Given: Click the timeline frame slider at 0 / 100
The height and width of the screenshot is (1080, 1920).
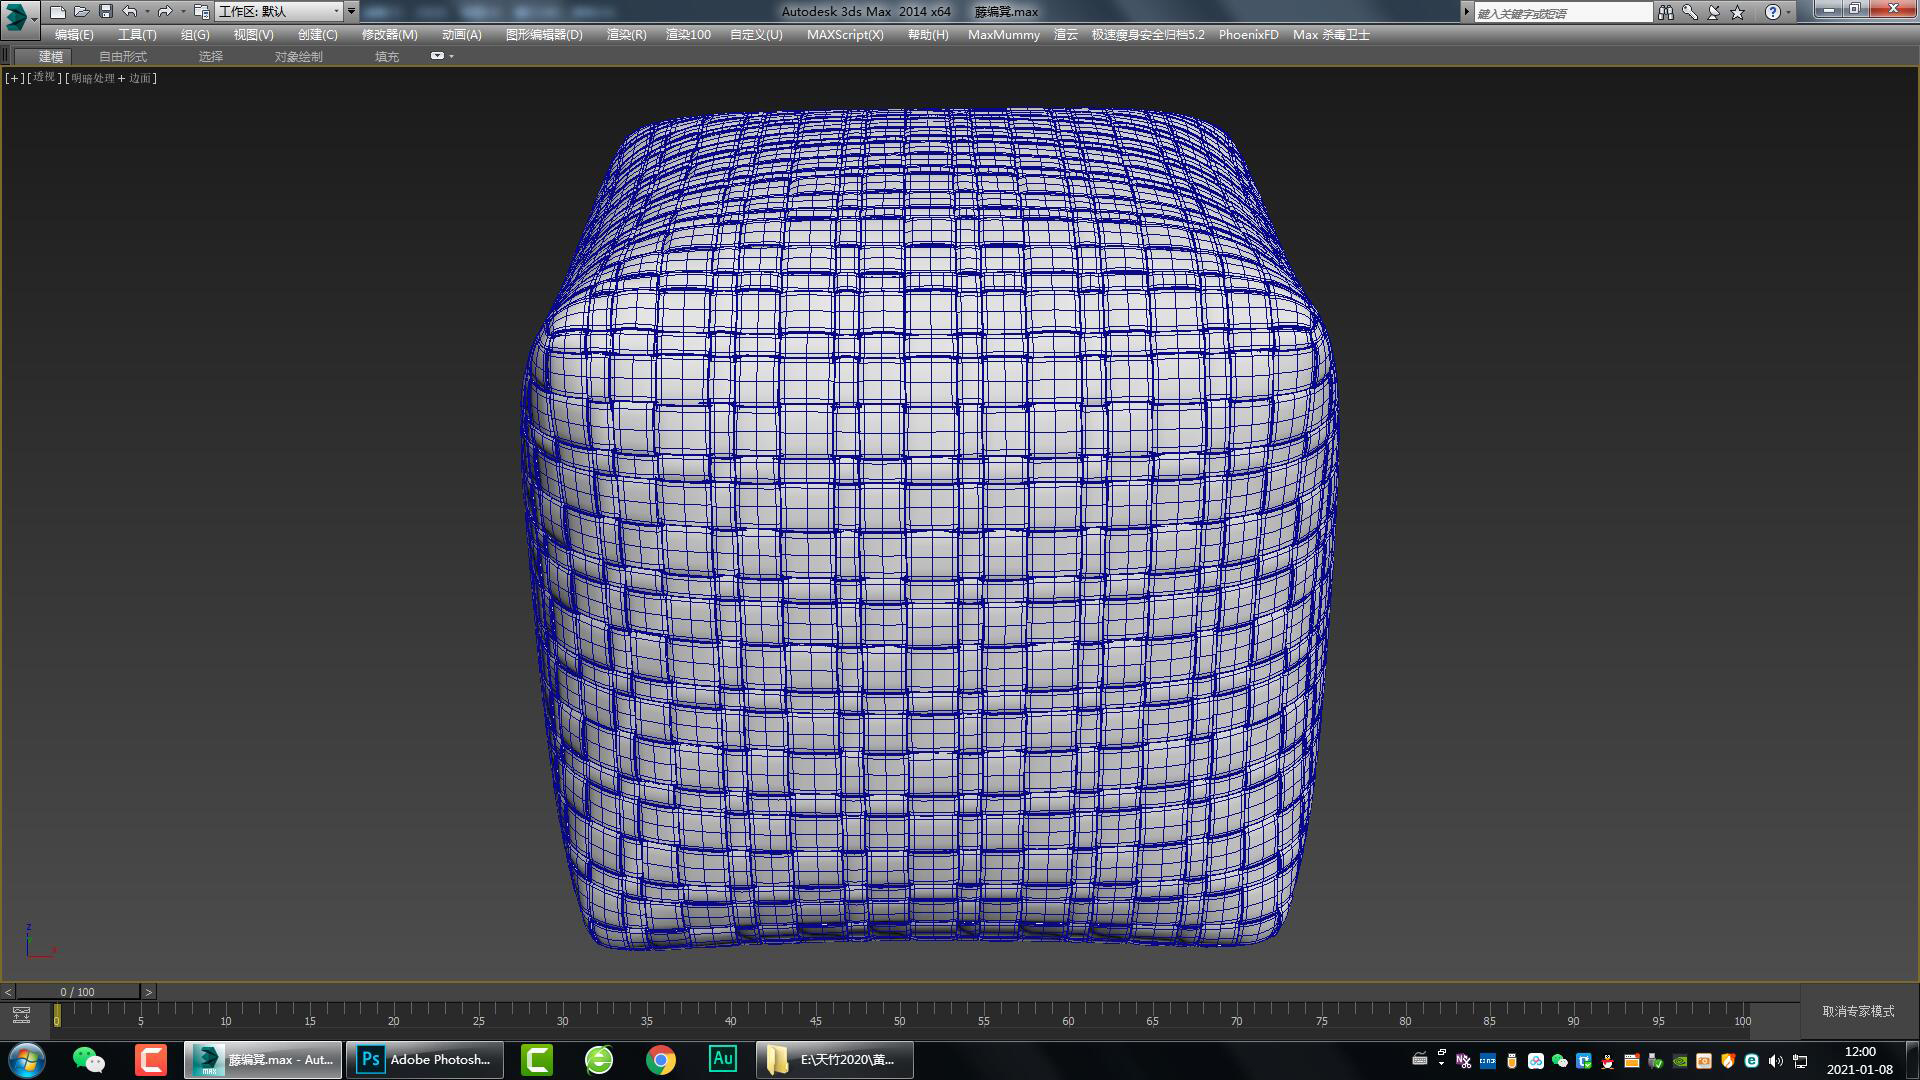Looking at the screenshot, I should click(x=77, y=992).
